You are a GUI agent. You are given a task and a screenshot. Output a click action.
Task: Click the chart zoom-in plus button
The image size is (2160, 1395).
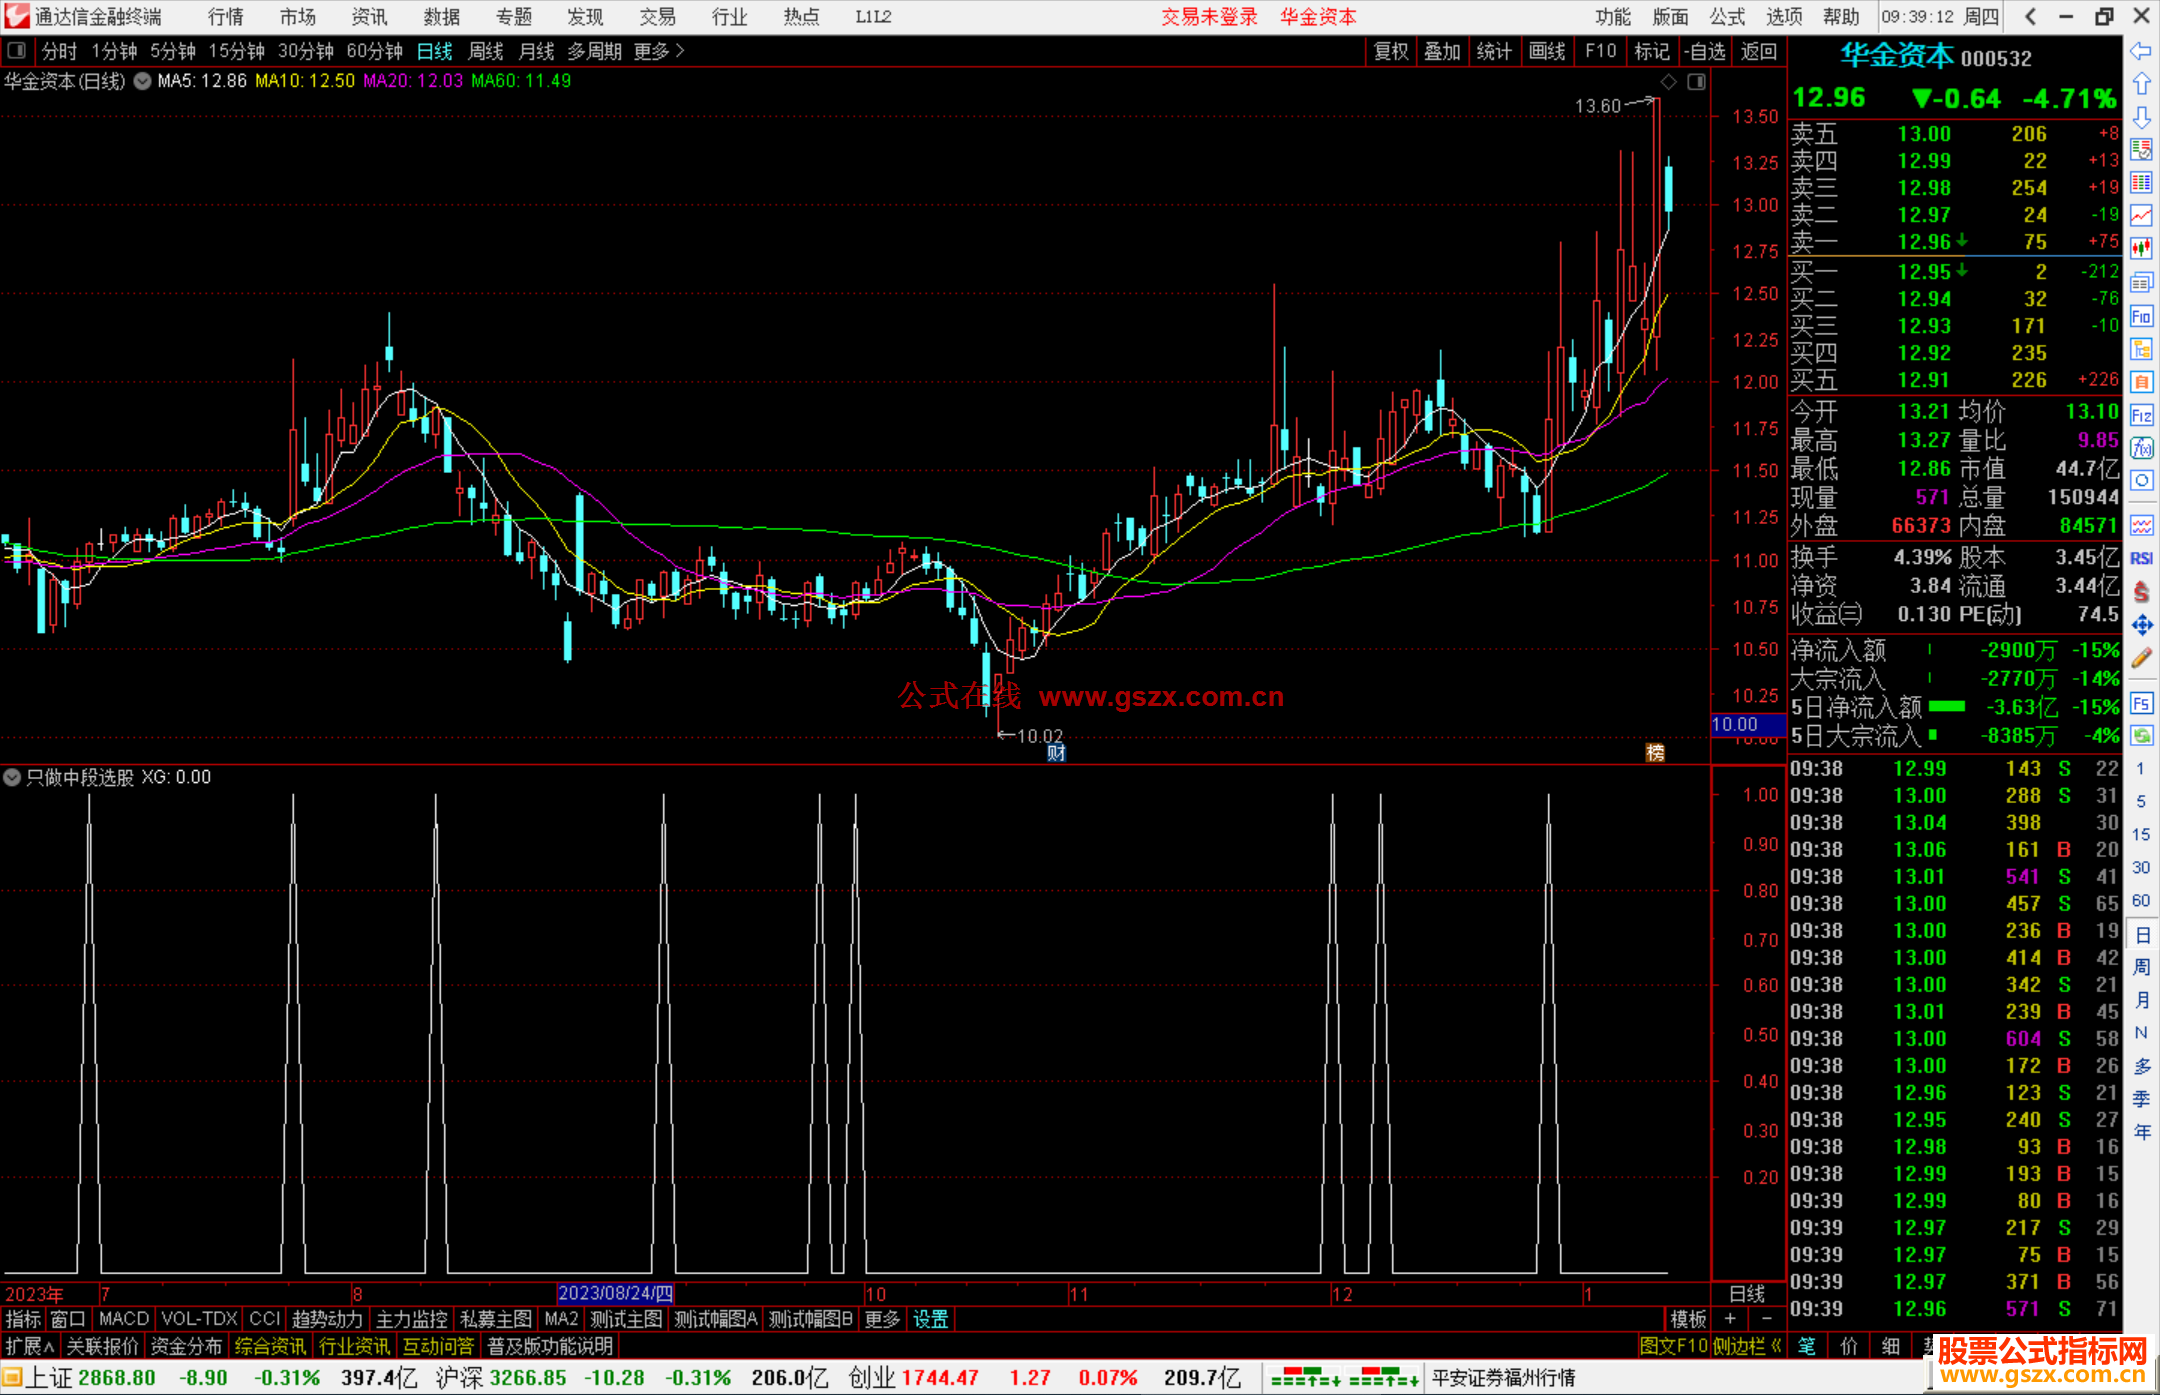1730,1319
